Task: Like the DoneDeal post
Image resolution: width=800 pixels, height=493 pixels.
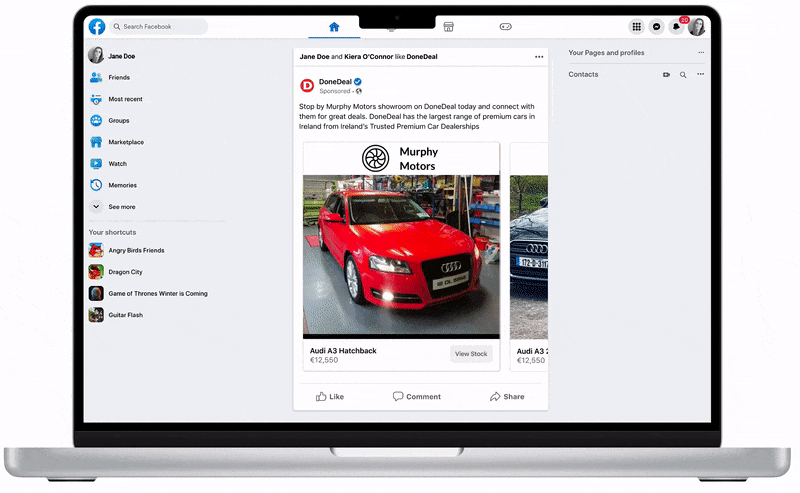Action: [330, 397]
